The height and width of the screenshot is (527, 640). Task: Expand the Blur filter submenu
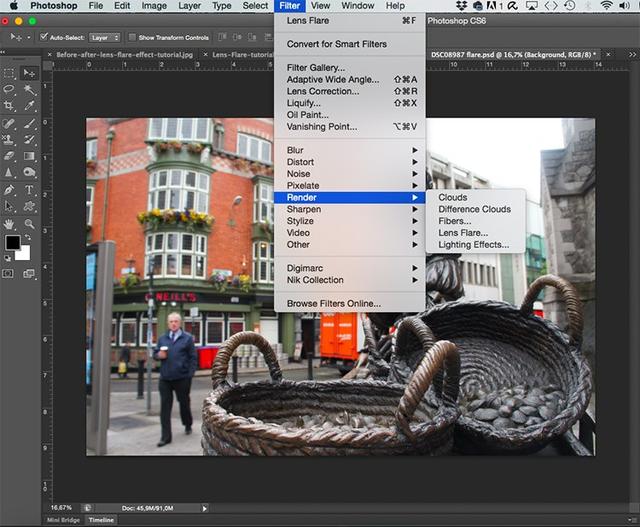click(x=296, y=150)
